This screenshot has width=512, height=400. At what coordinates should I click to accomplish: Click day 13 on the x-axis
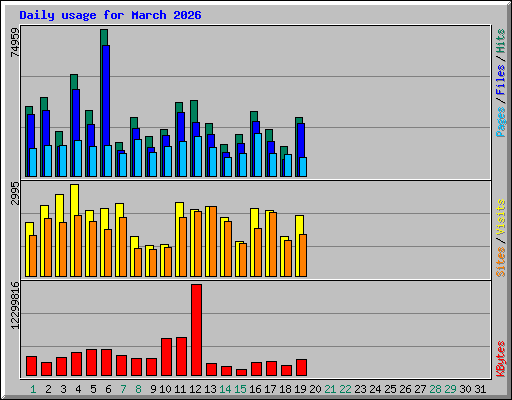[x=210, y=389]
